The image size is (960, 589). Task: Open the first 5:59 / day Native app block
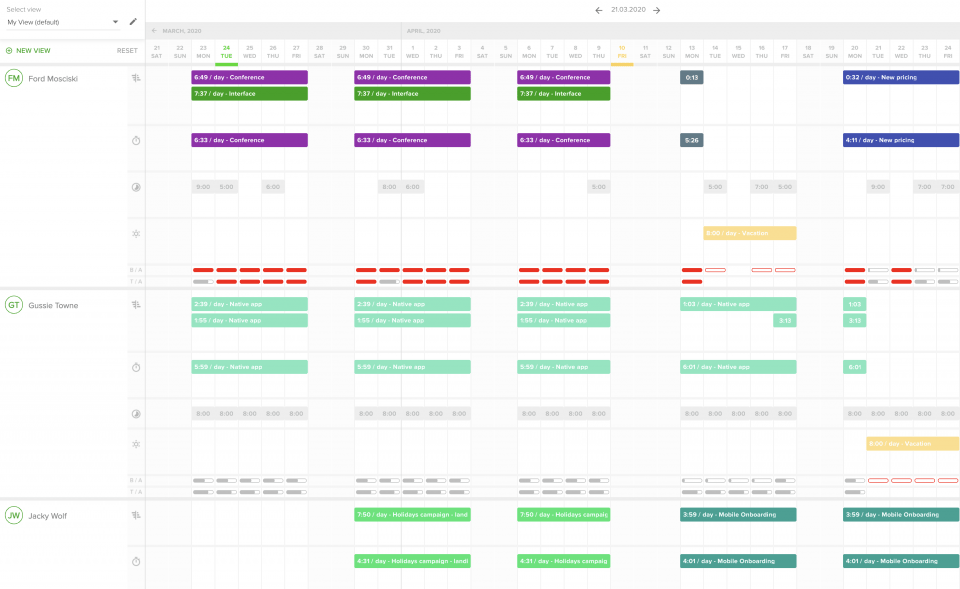point(250,367)
